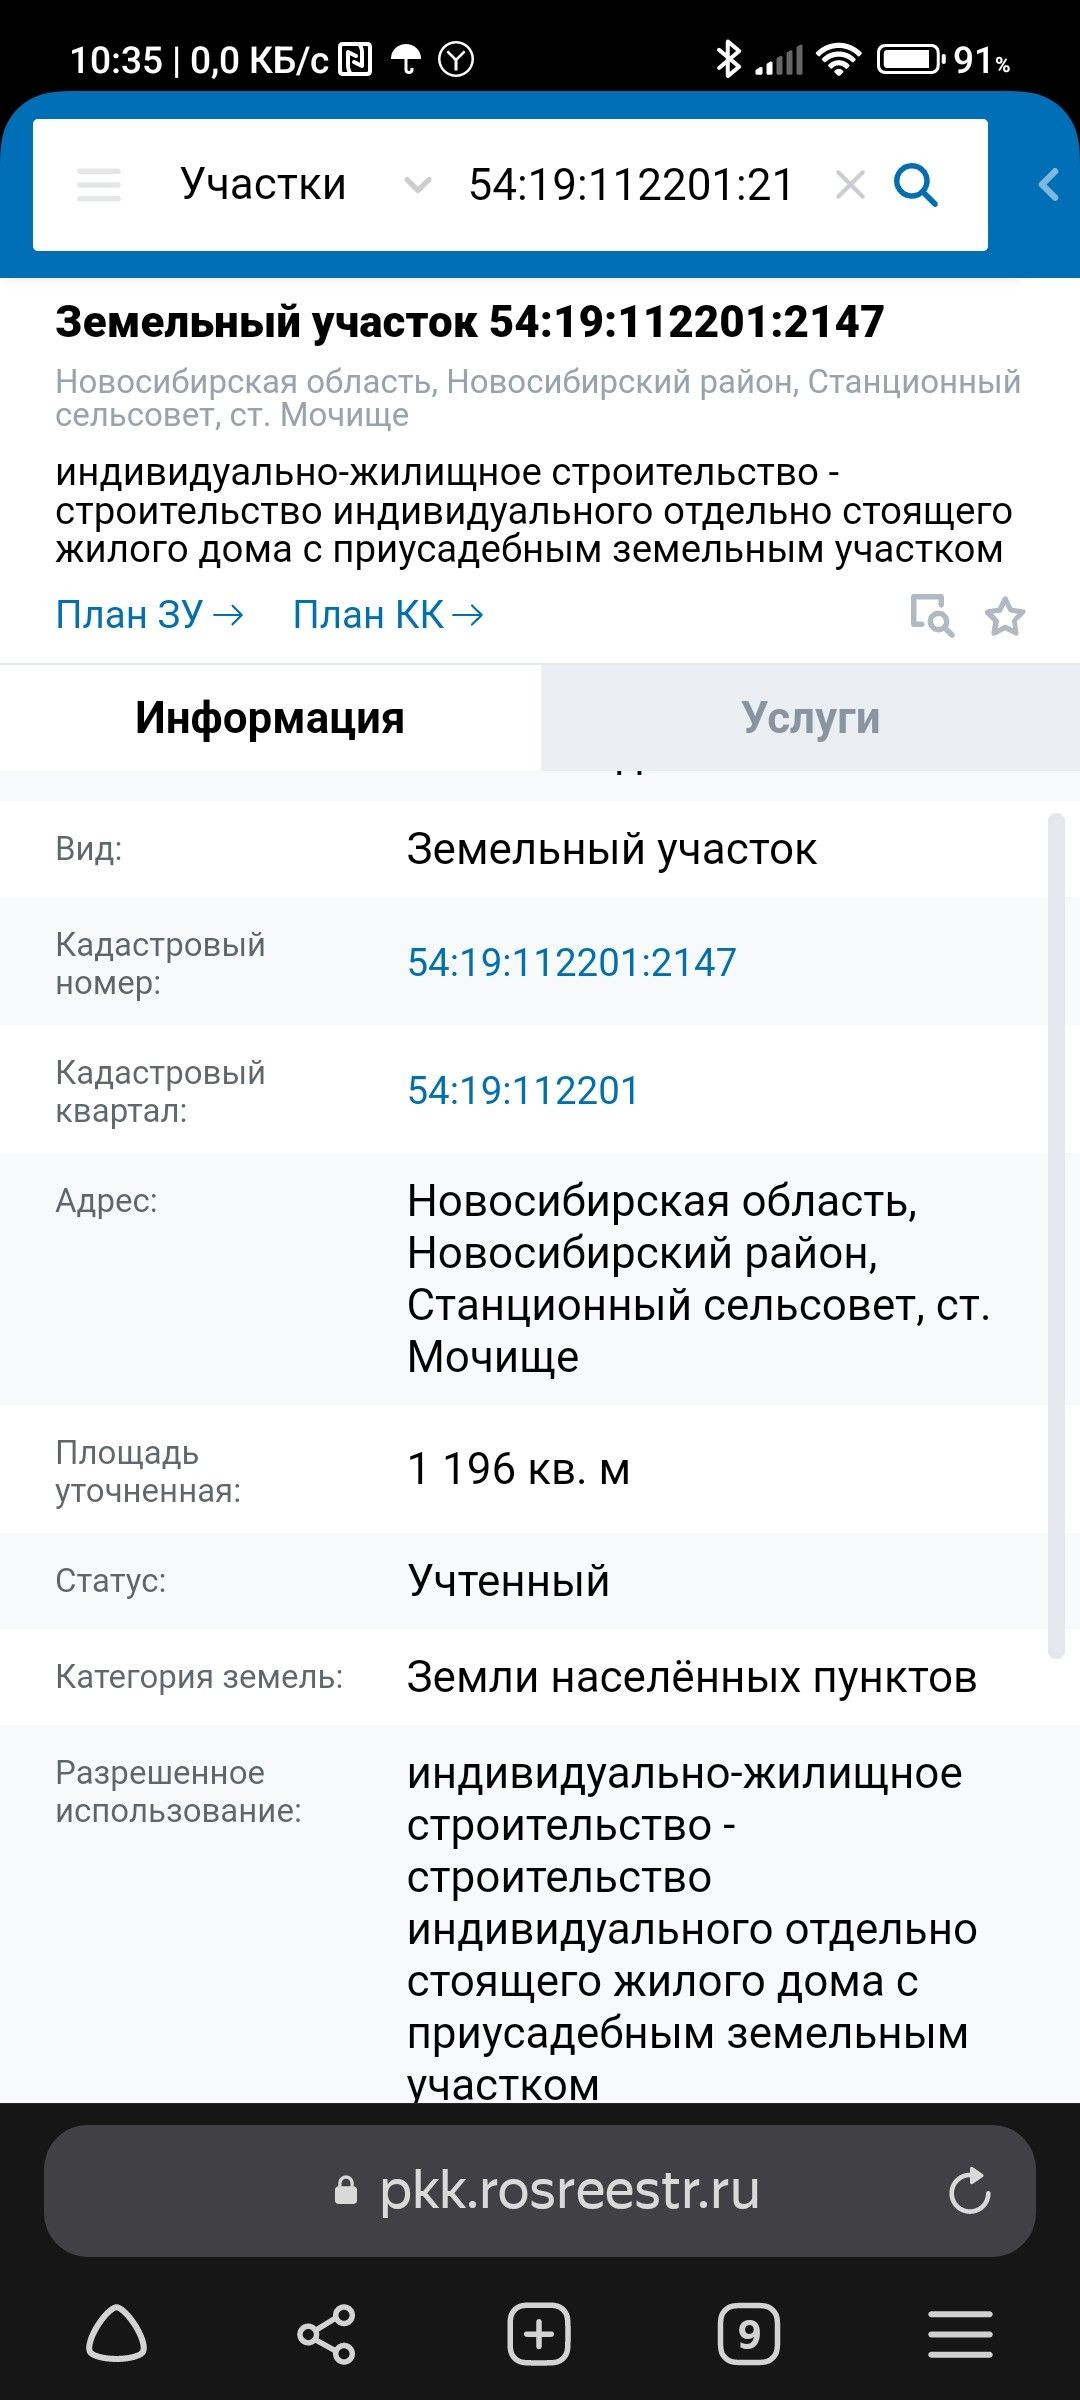Viewport: 1080px width, 2400px height.
Task: Switch to the Информация tab
Action: (x=270, y=718)
